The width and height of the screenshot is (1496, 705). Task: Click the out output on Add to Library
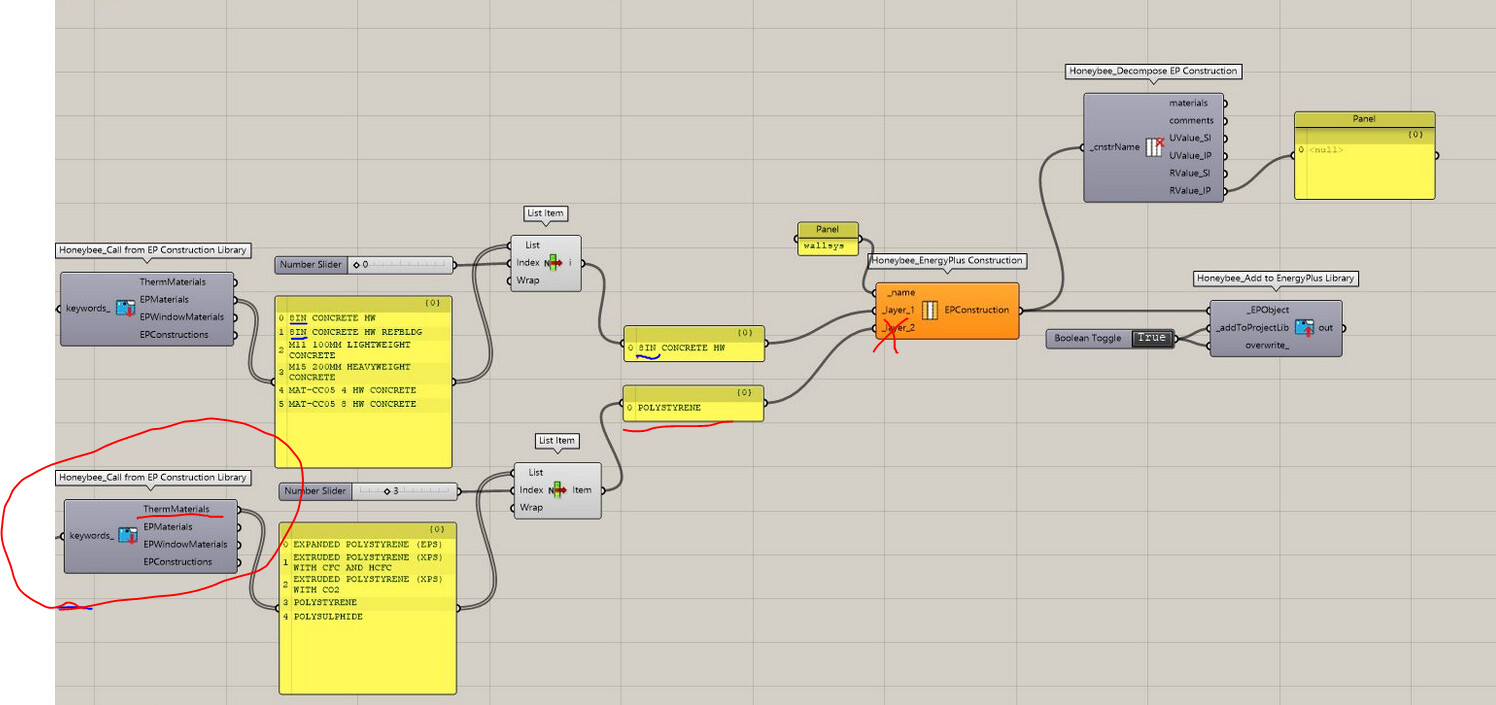tap(1326, 328)
